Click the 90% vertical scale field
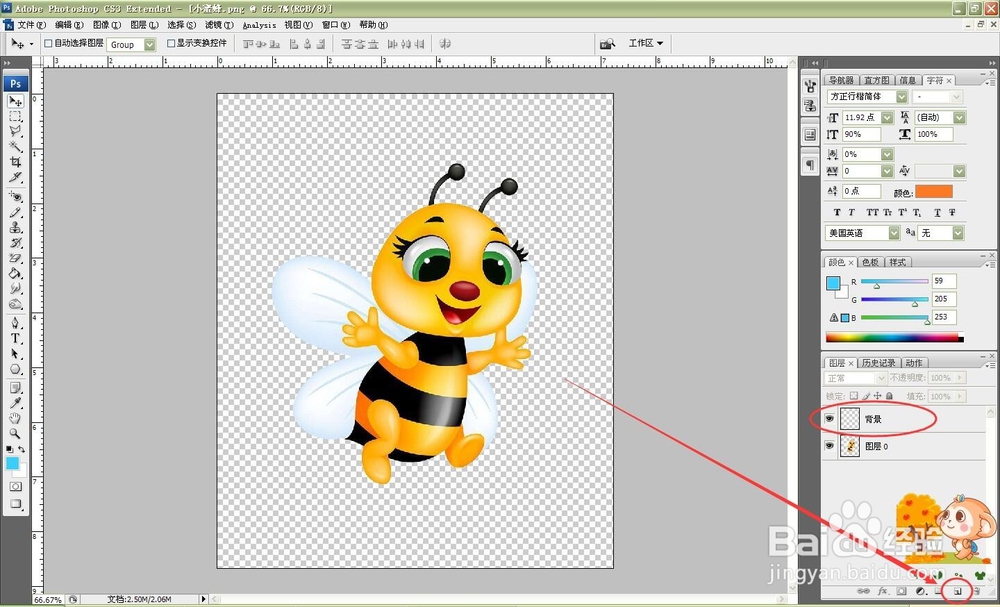The image size is (1000, 607). click(861, 135)
